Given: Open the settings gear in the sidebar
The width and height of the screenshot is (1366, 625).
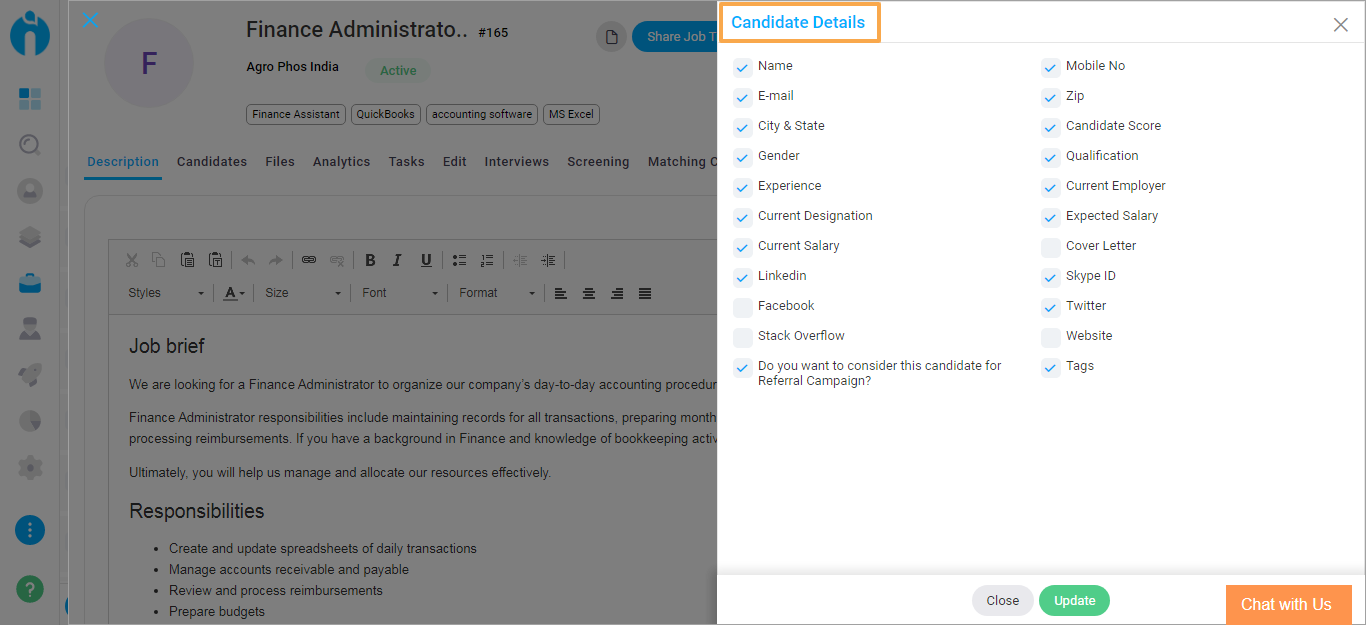Looking at the screenshot, I should (x=30, y=467).
